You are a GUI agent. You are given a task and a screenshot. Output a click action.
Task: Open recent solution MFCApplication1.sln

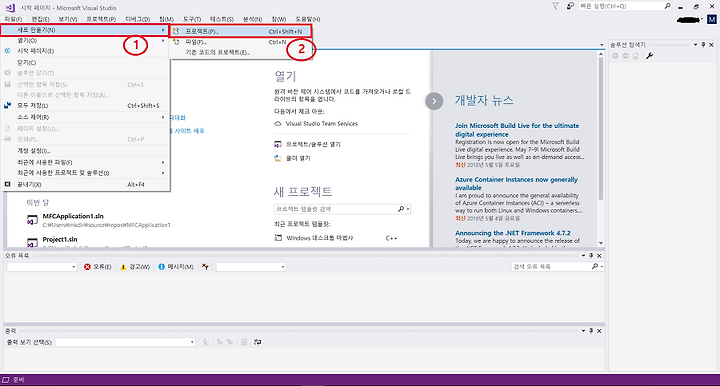tap(73, 216)
